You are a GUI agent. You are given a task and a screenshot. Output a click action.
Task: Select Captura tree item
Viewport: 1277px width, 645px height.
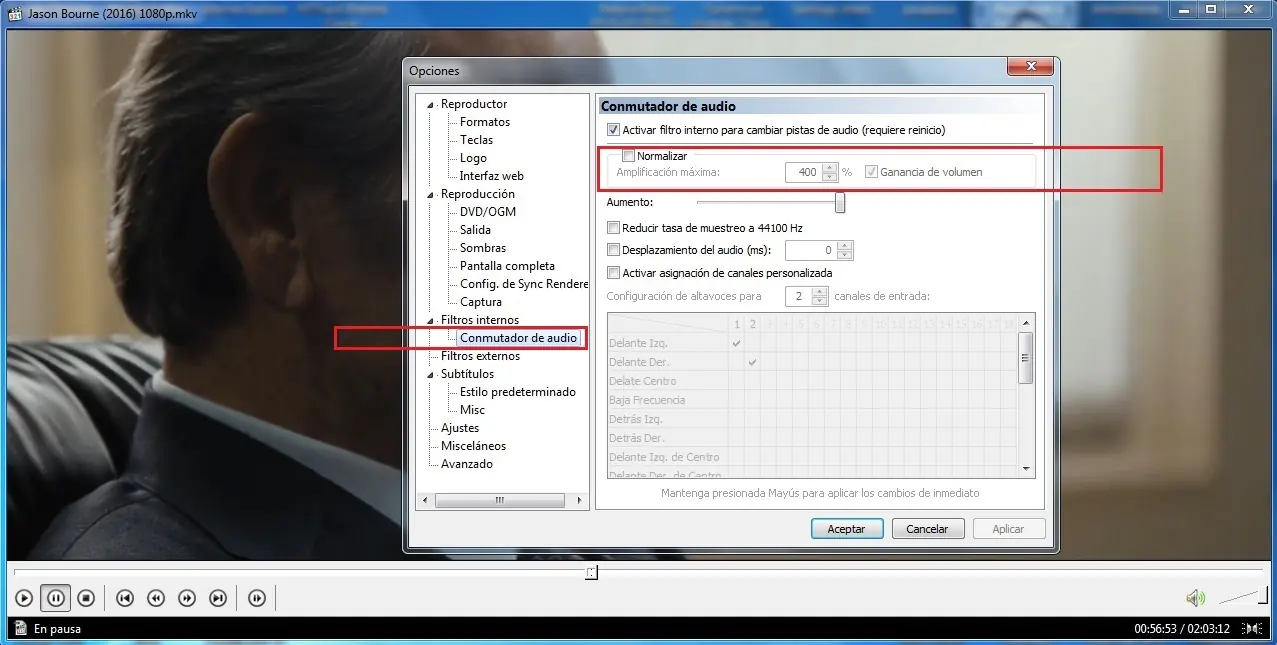[x=481, y=302]
